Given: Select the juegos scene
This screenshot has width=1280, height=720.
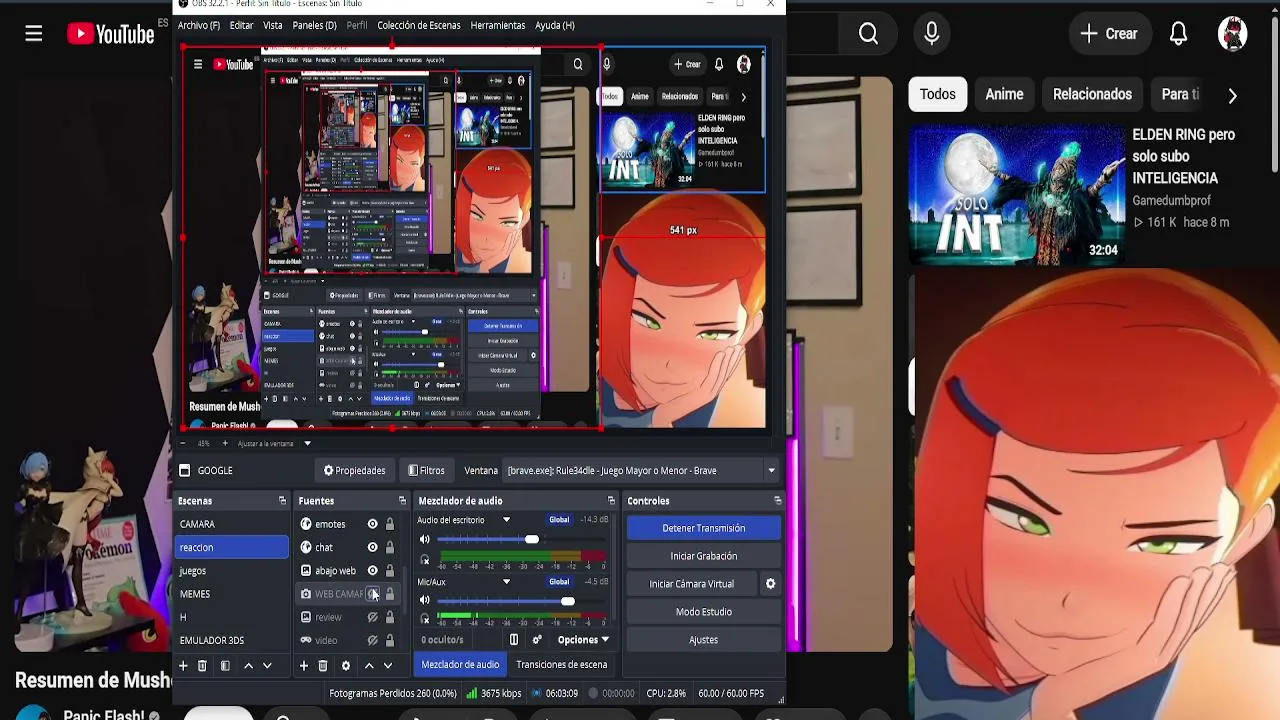Looking at the screenshot, I should [232, 571].
